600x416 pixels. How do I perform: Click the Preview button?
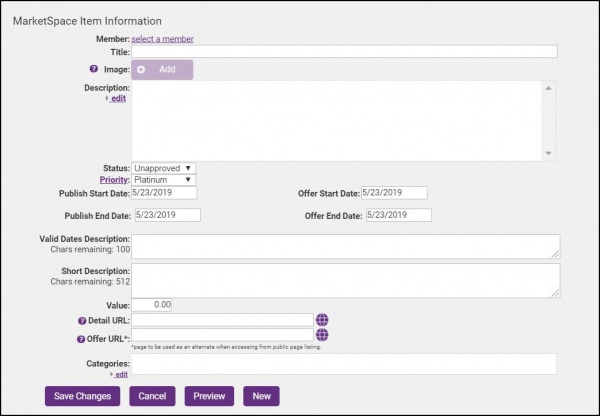209,396
